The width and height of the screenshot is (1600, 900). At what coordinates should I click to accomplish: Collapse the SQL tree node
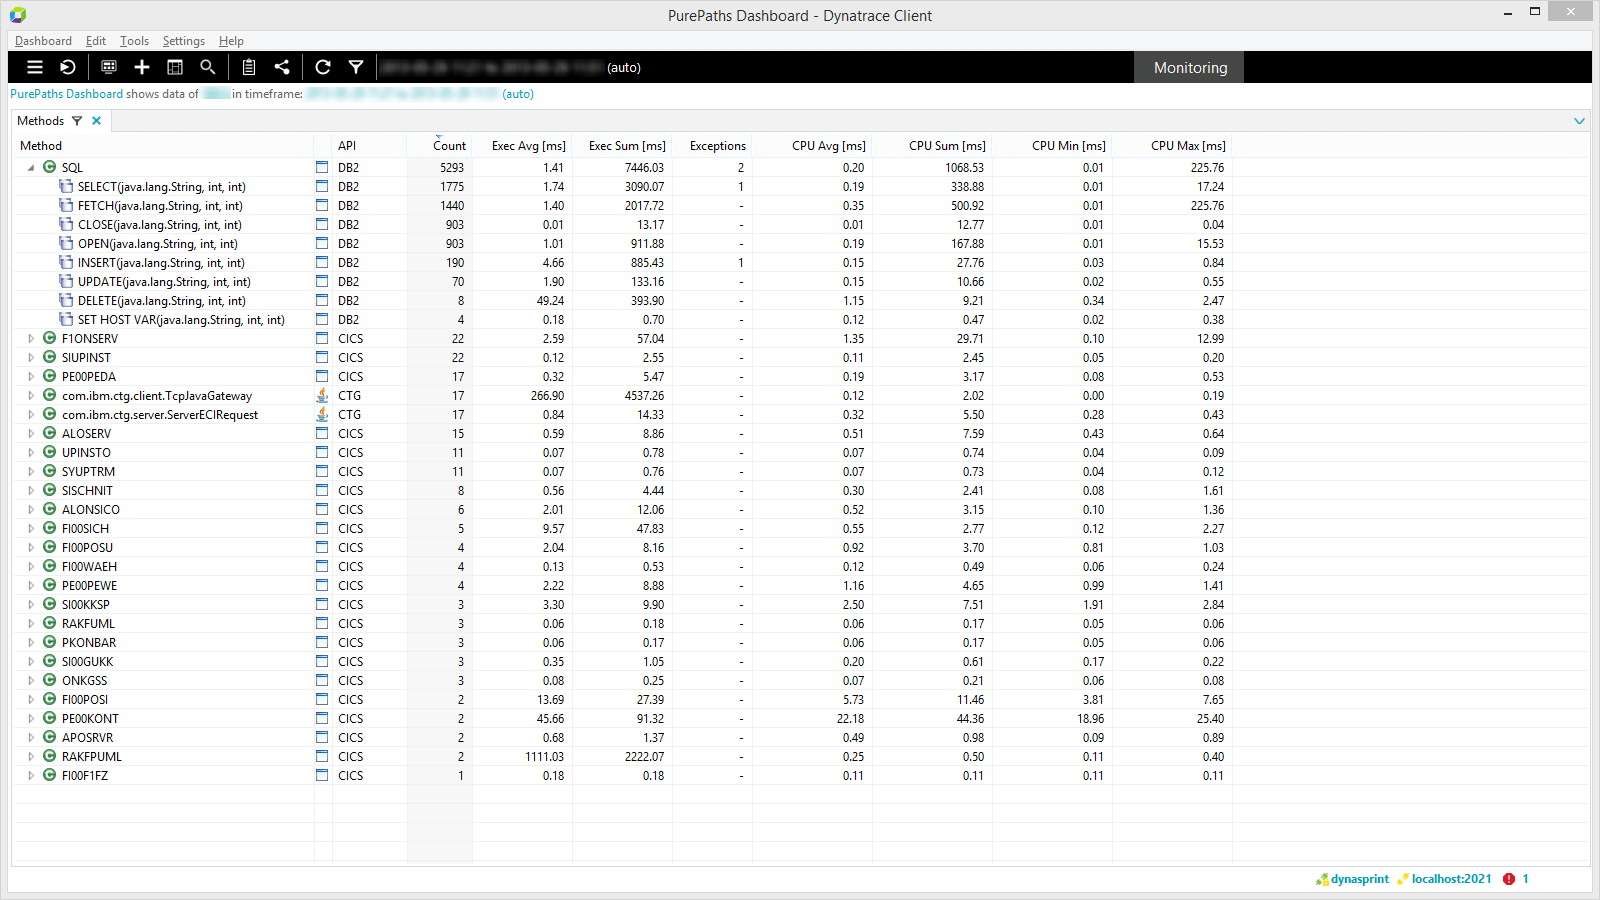tap(30, 167)
